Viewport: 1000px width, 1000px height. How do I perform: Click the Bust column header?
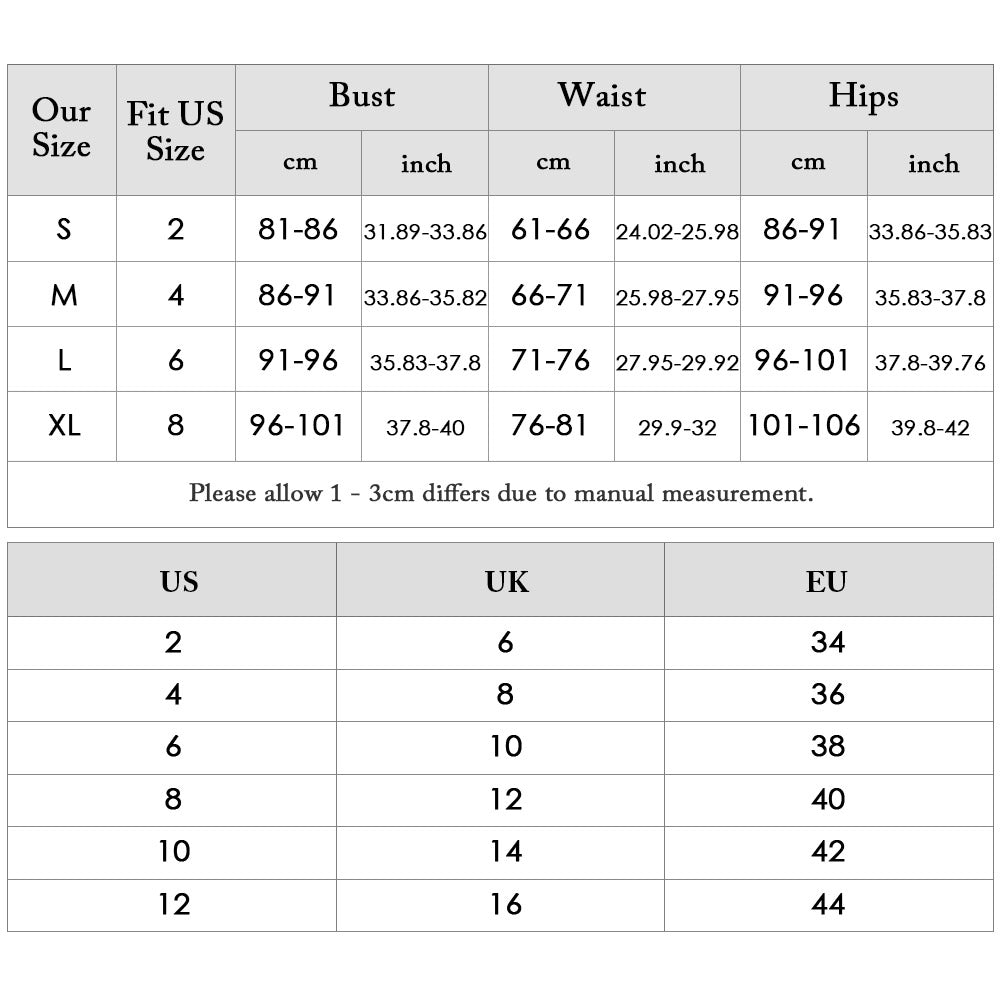[361, 96]
